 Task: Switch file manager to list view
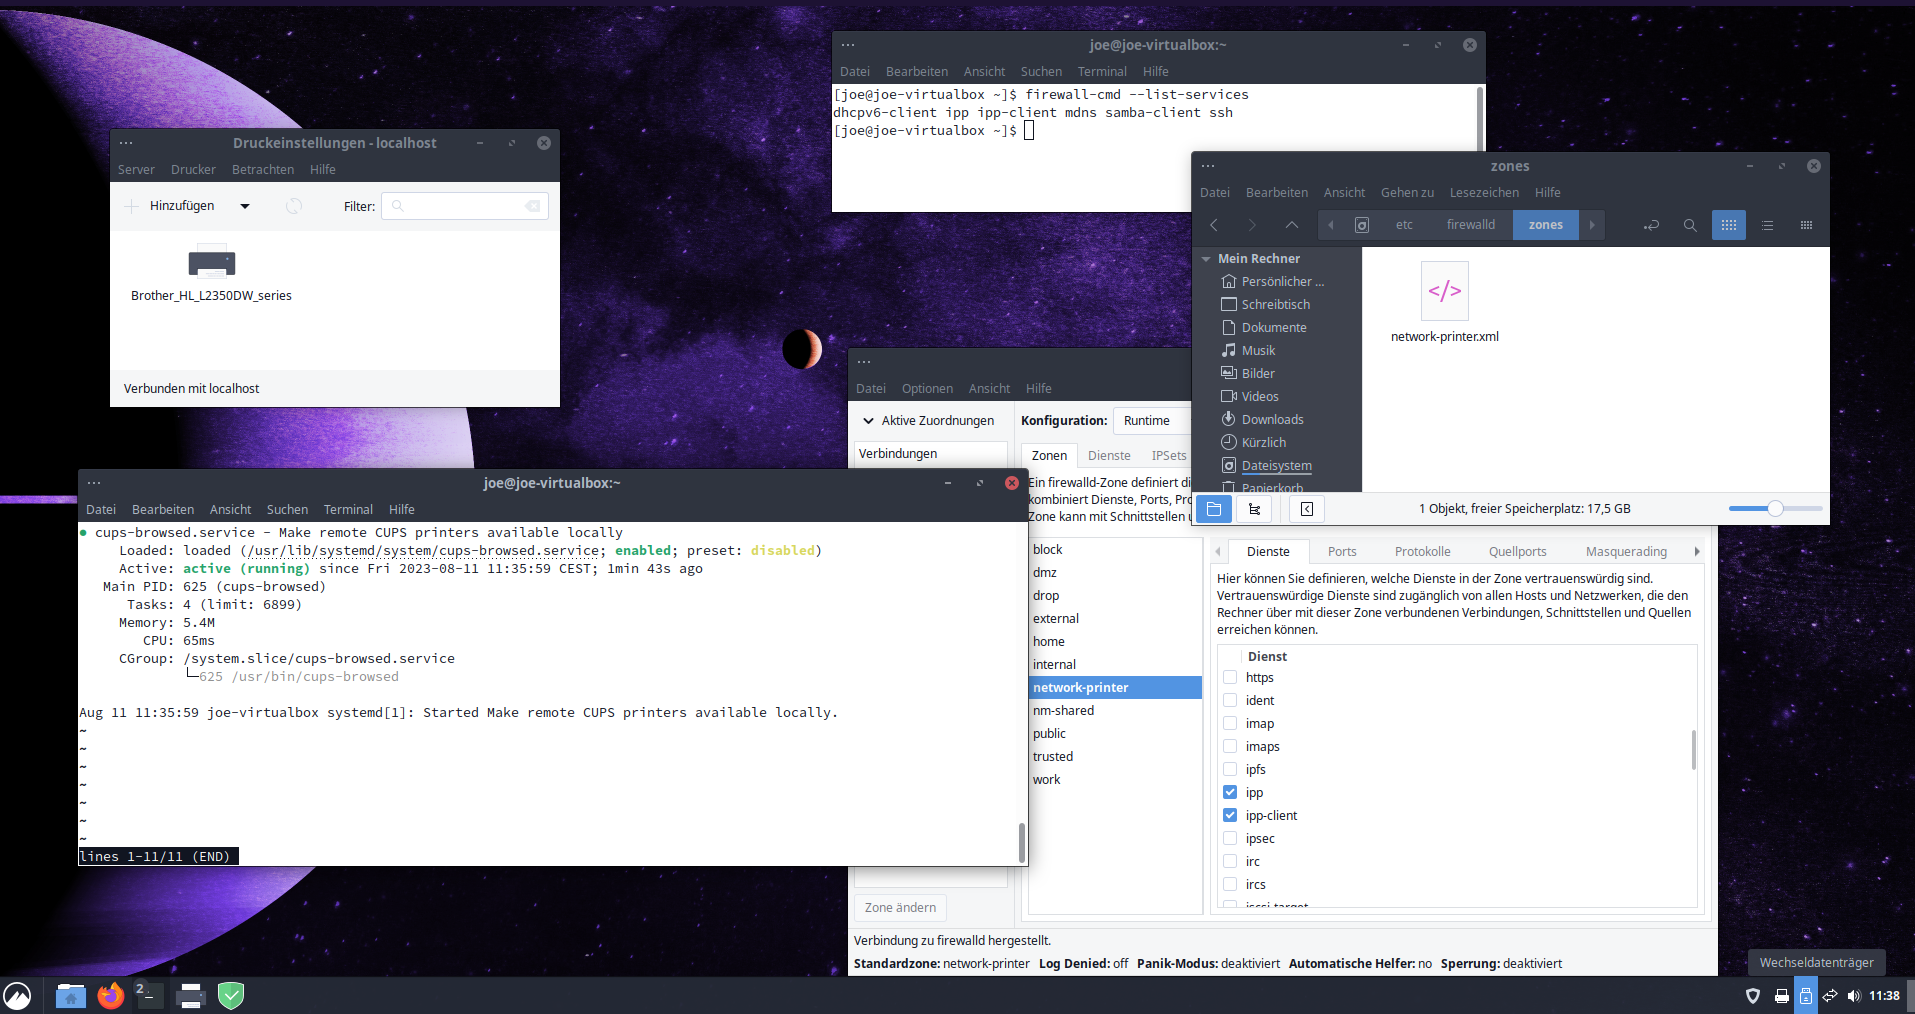1768,225
